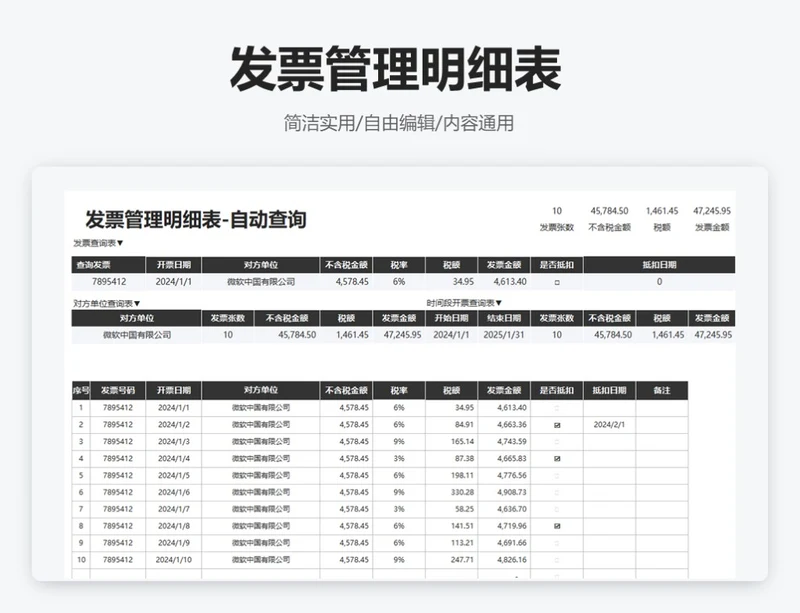This screenshot has width=800, height=613.
Task: Select the 发票金额 cell 4,719.96
Action: pos(504,526)
